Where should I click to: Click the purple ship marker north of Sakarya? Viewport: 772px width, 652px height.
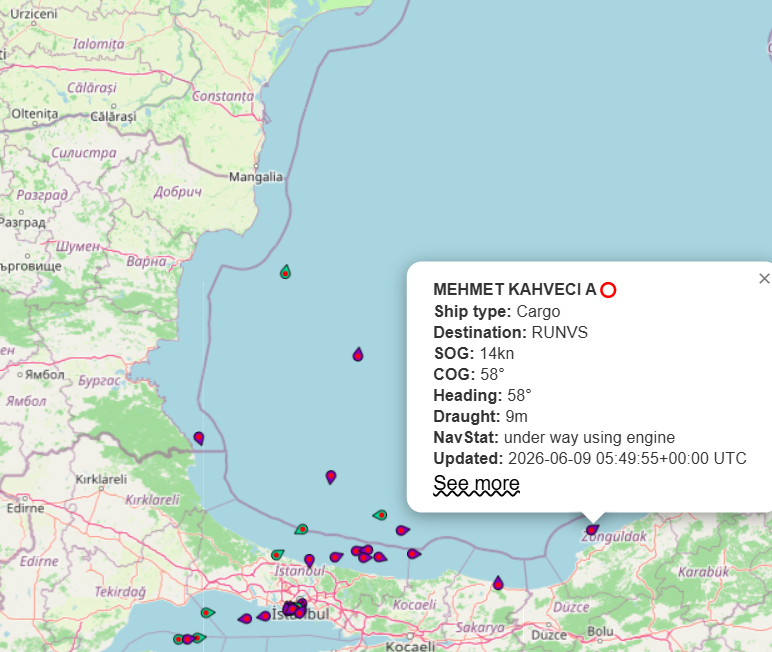click(x=498, y=583)
